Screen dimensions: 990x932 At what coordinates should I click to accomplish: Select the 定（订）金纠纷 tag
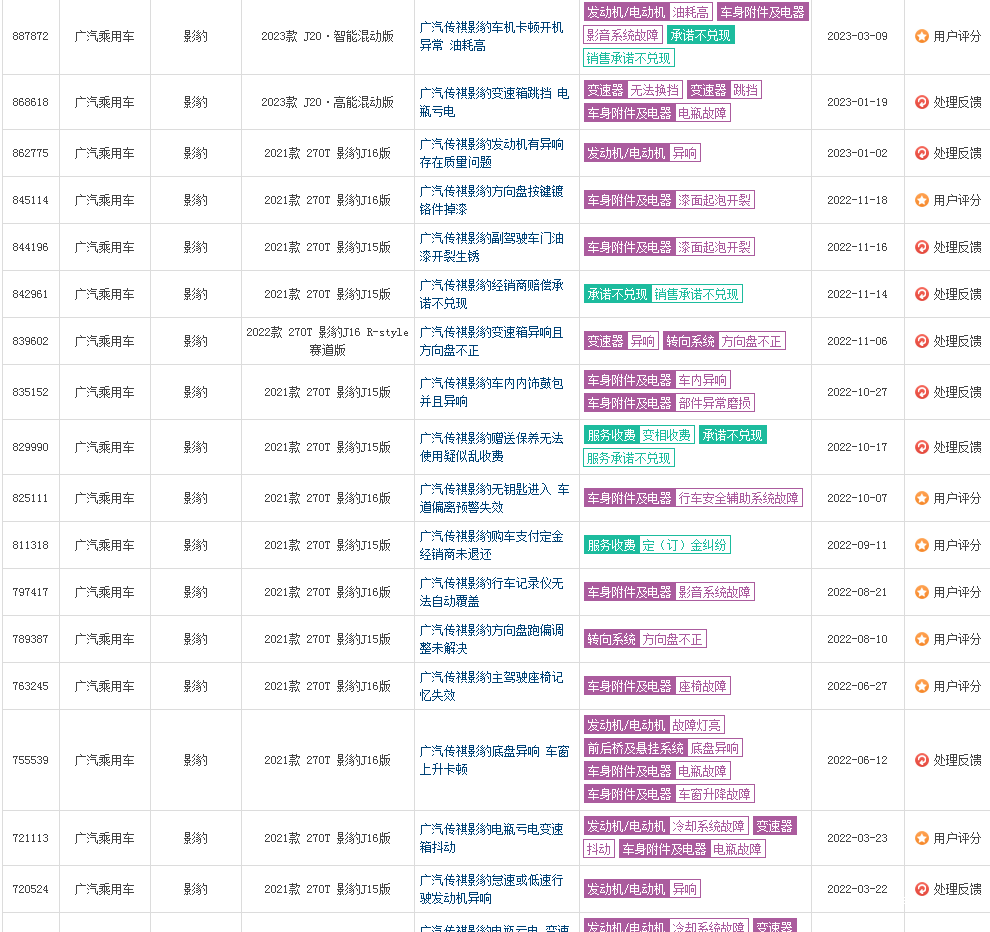pyautogui.click(x=685, y=545)
